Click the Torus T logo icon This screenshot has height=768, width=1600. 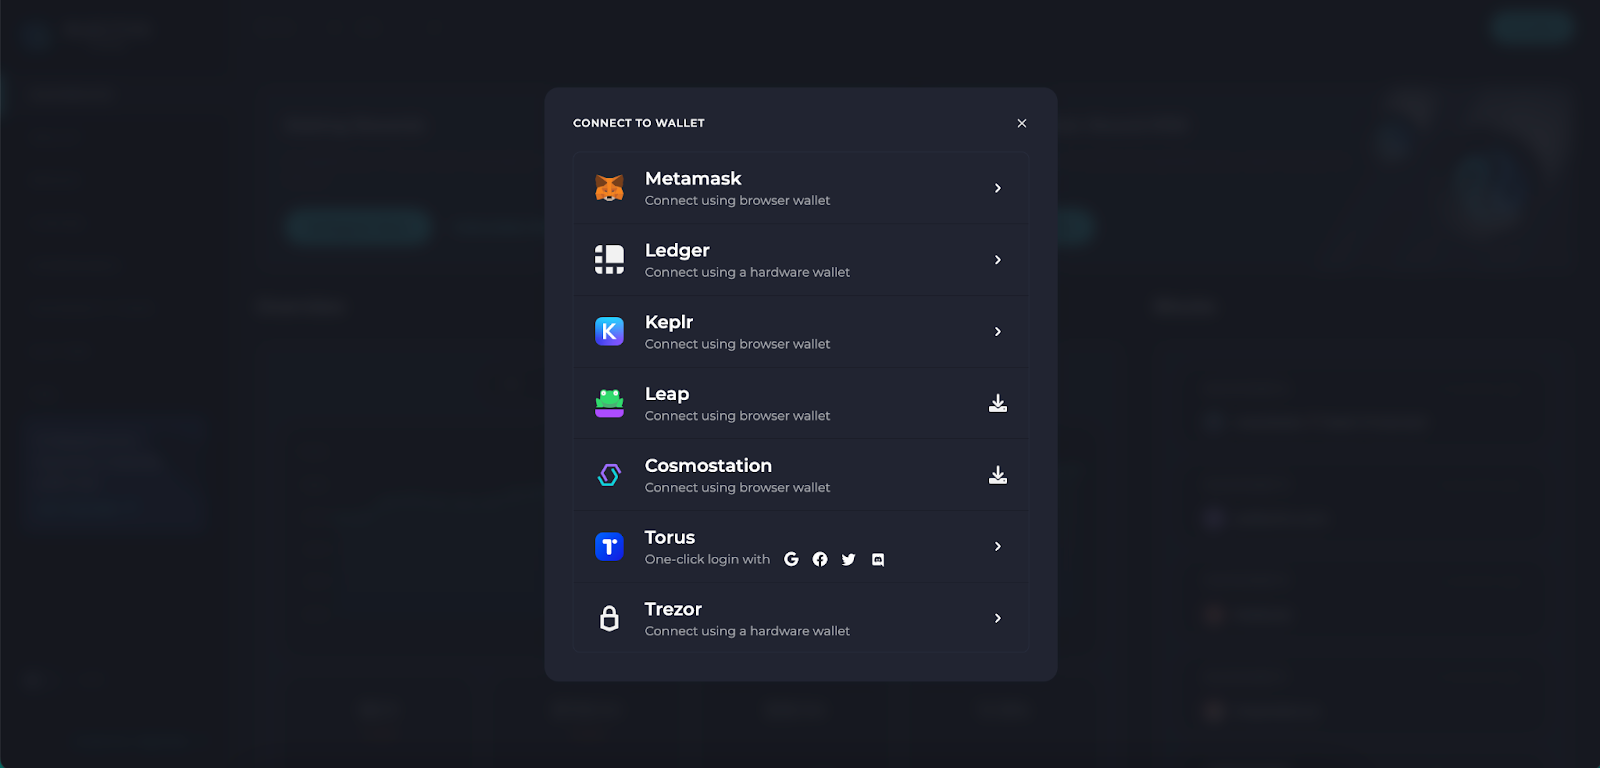(609, 547)
